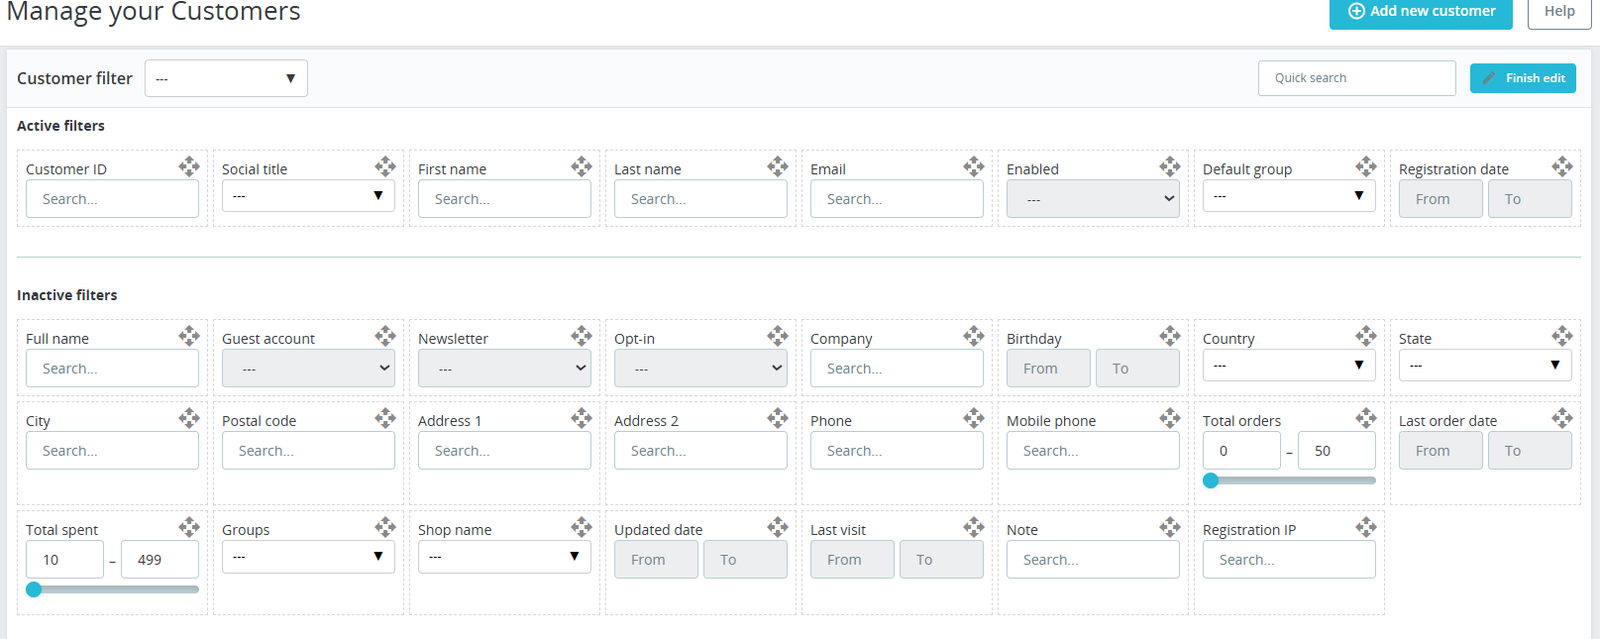1600x639 pixels.
Task: Open the Customer filter dropdown
Action: (x=226, y=78)
